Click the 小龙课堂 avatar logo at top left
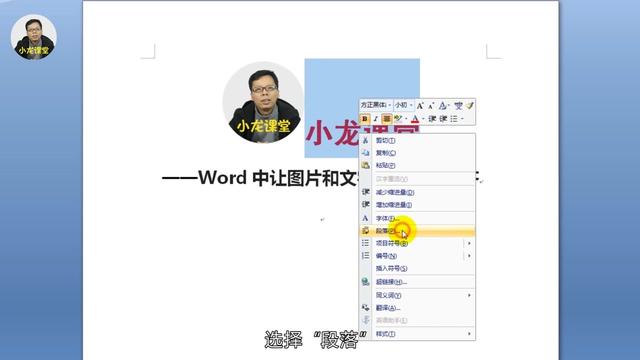640x360 pixels. click(x=34, y=37)
